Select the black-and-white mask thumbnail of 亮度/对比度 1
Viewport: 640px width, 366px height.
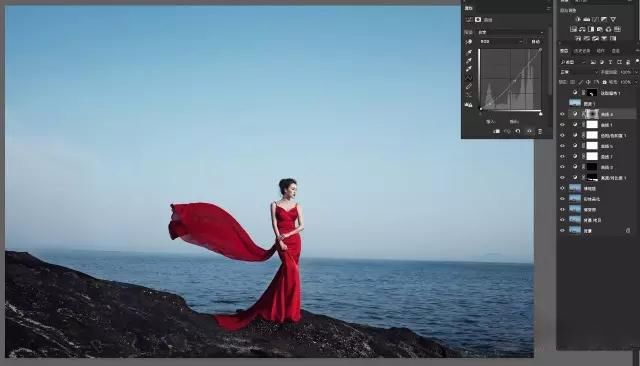(x=592, y=178)
